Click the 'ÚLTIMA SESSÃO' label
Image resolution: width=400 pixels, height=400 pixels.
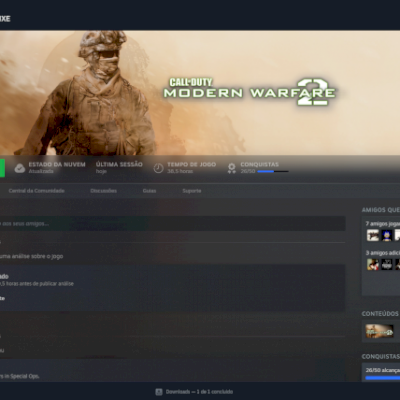(119, 164)
